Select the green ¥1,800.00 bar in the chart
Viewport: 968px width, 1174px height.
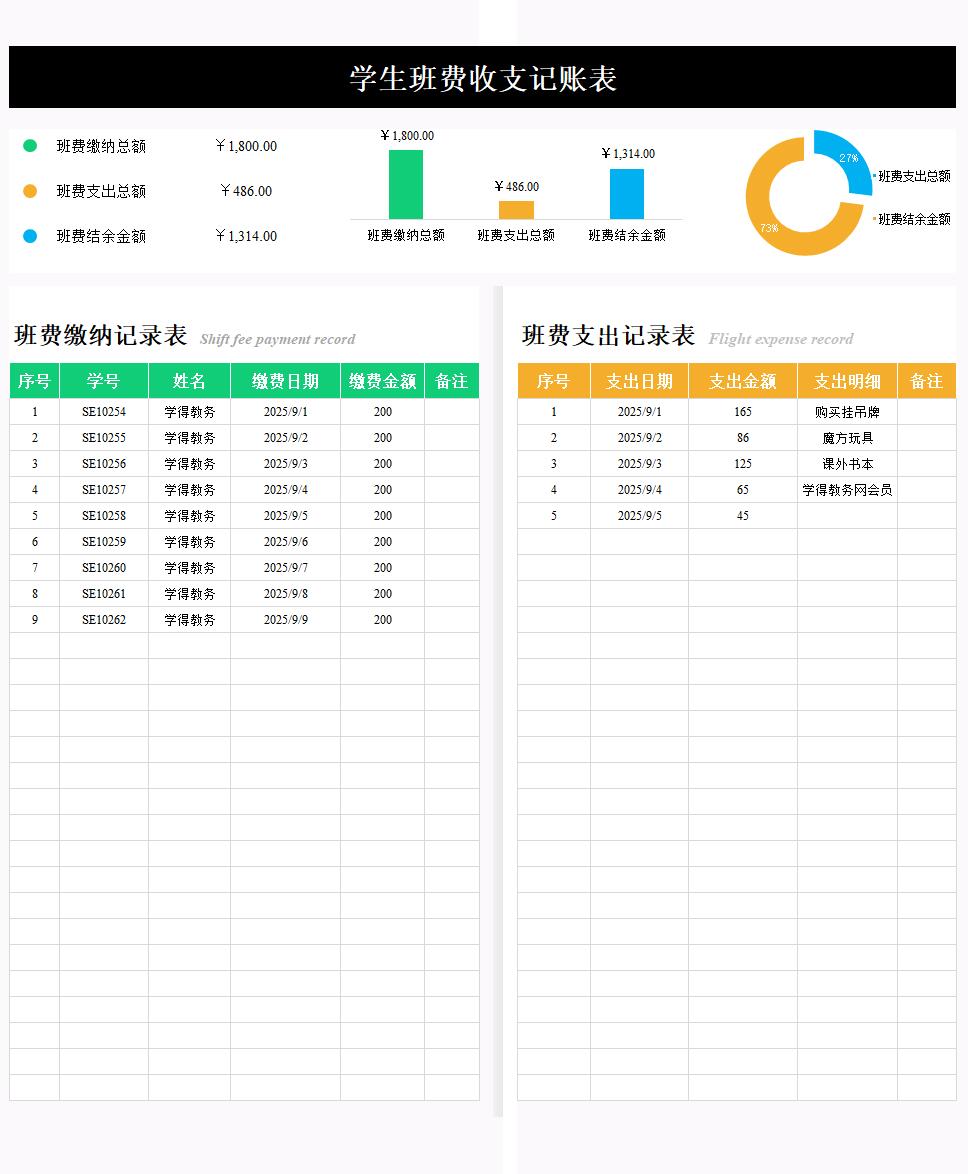click(405, 185)
